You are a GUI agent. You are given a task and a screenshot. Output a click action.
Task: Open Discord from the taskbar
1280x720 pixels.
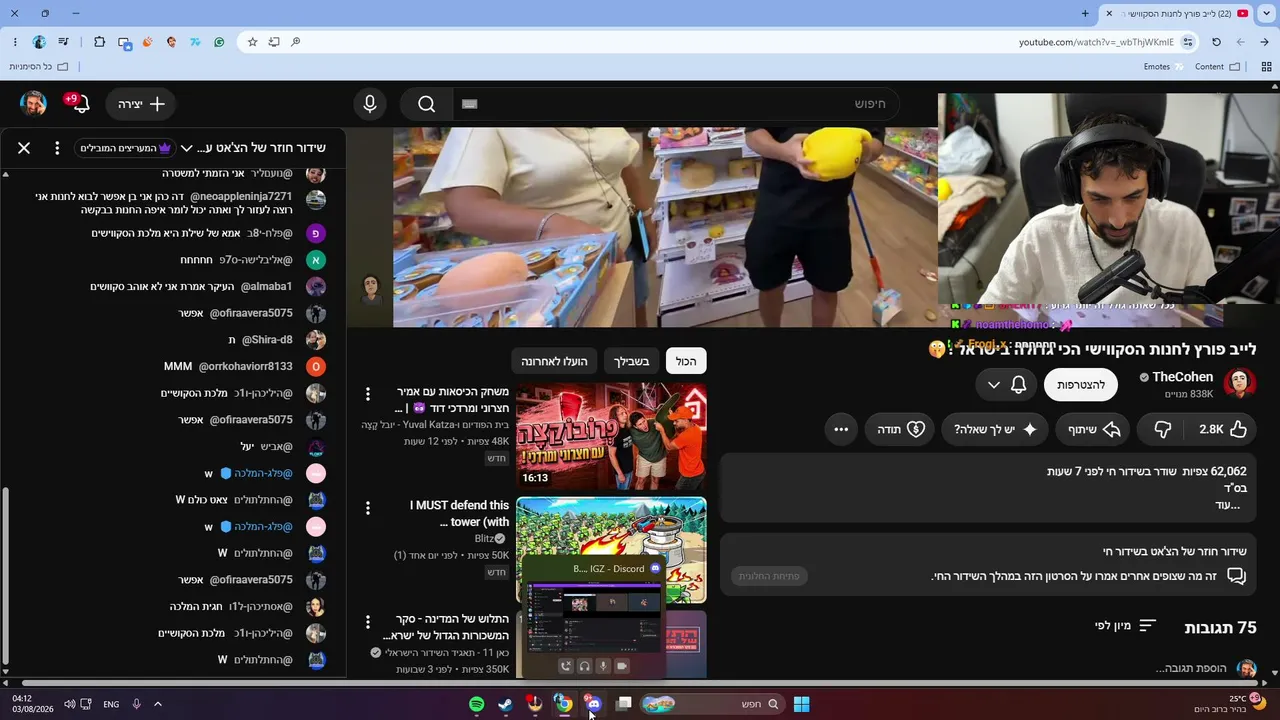click(594, 704)
